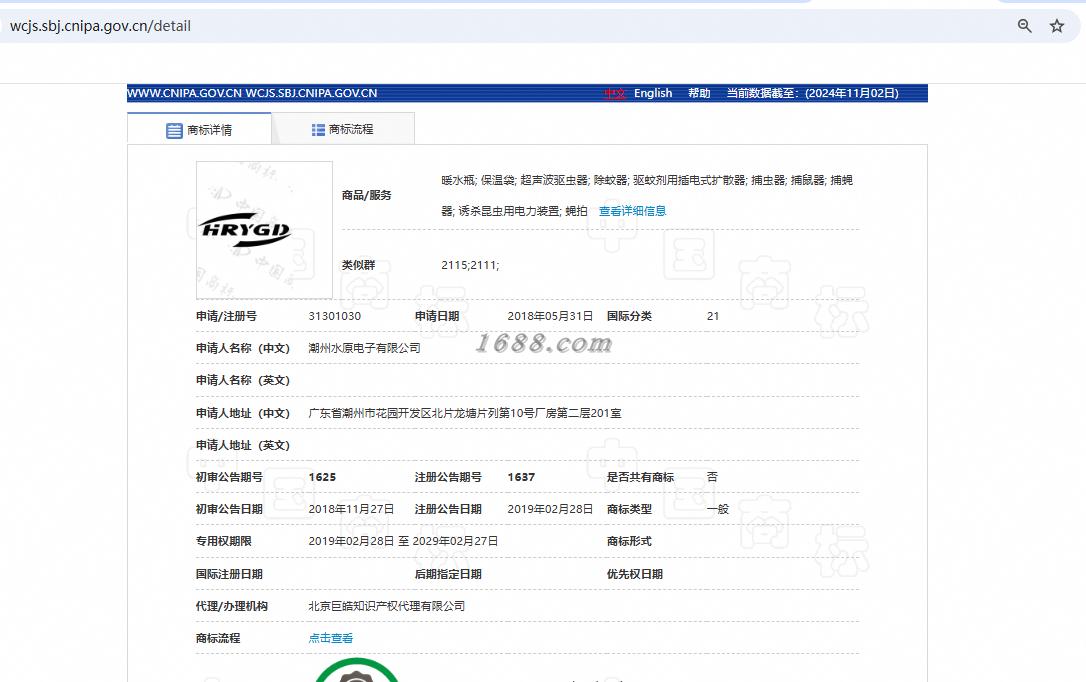The image size is (1086, 682).
Task: Select registration announcement issue 1637
Action: pos(521,477)
